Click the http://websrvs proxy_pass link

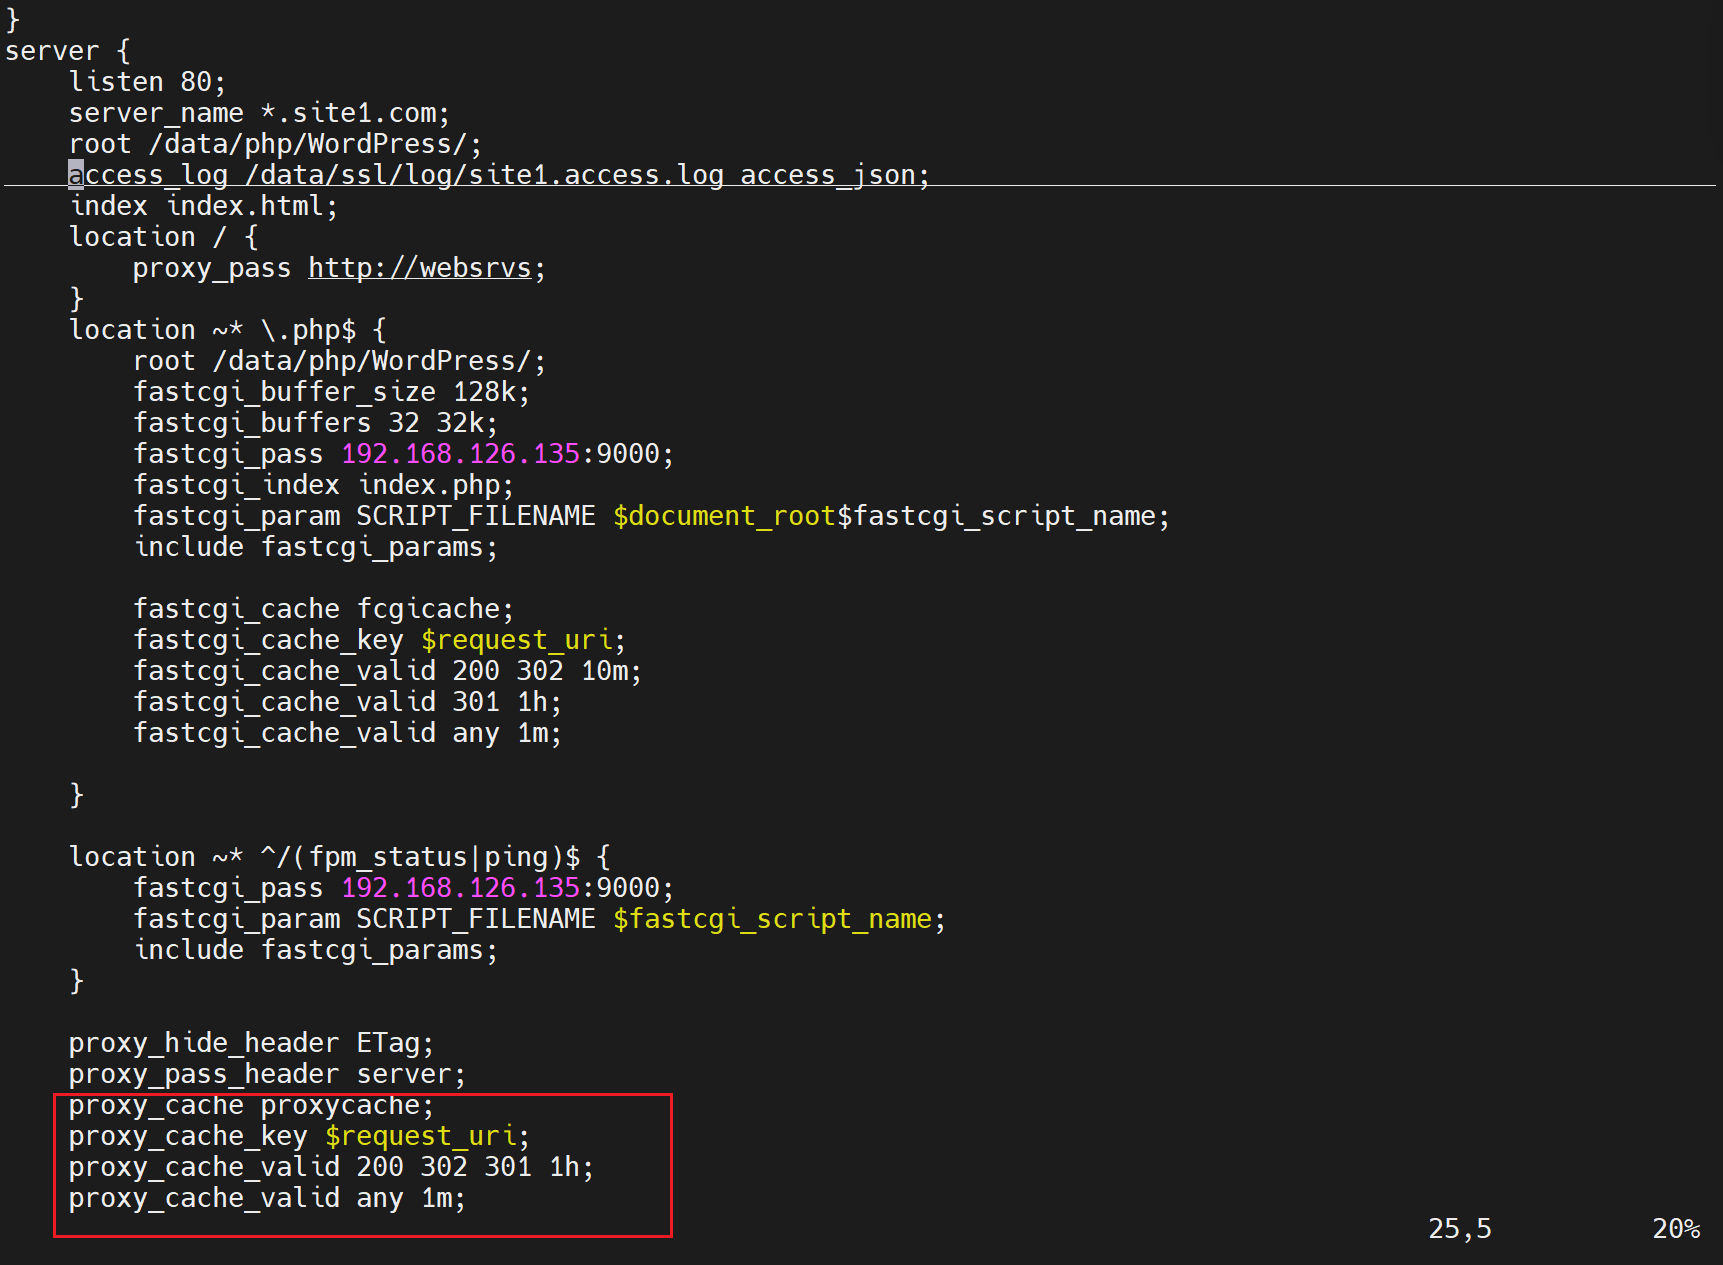coord(419,268)
